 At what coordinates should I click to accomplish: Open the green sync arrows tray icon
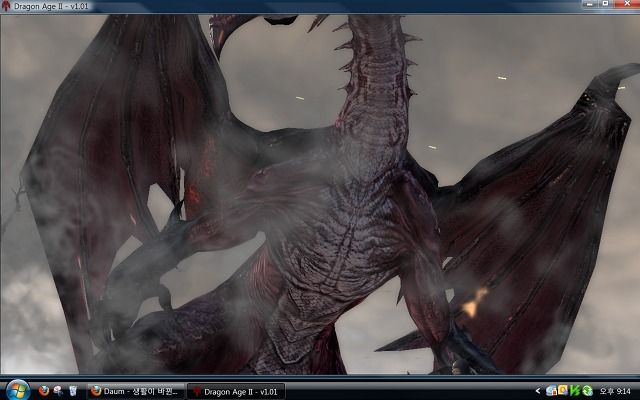coord(587,391)
